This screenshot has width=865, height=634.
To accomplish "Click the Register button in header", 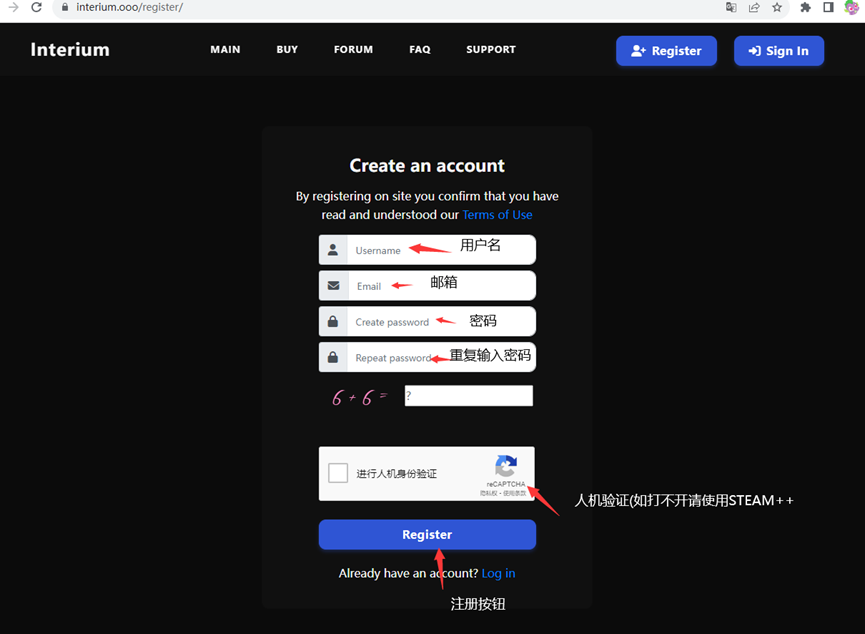I will (666, 51).
